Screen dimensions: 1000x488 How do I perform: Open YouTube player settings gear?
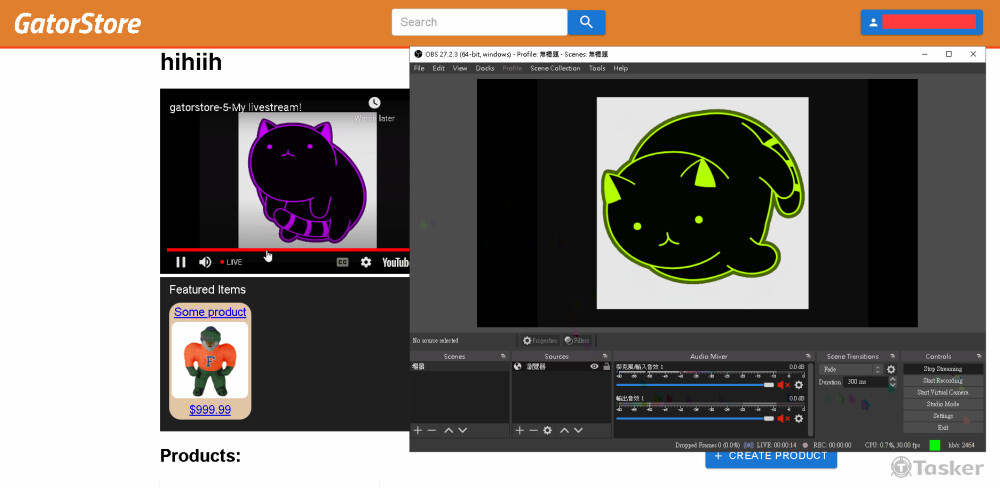(366, 262)
